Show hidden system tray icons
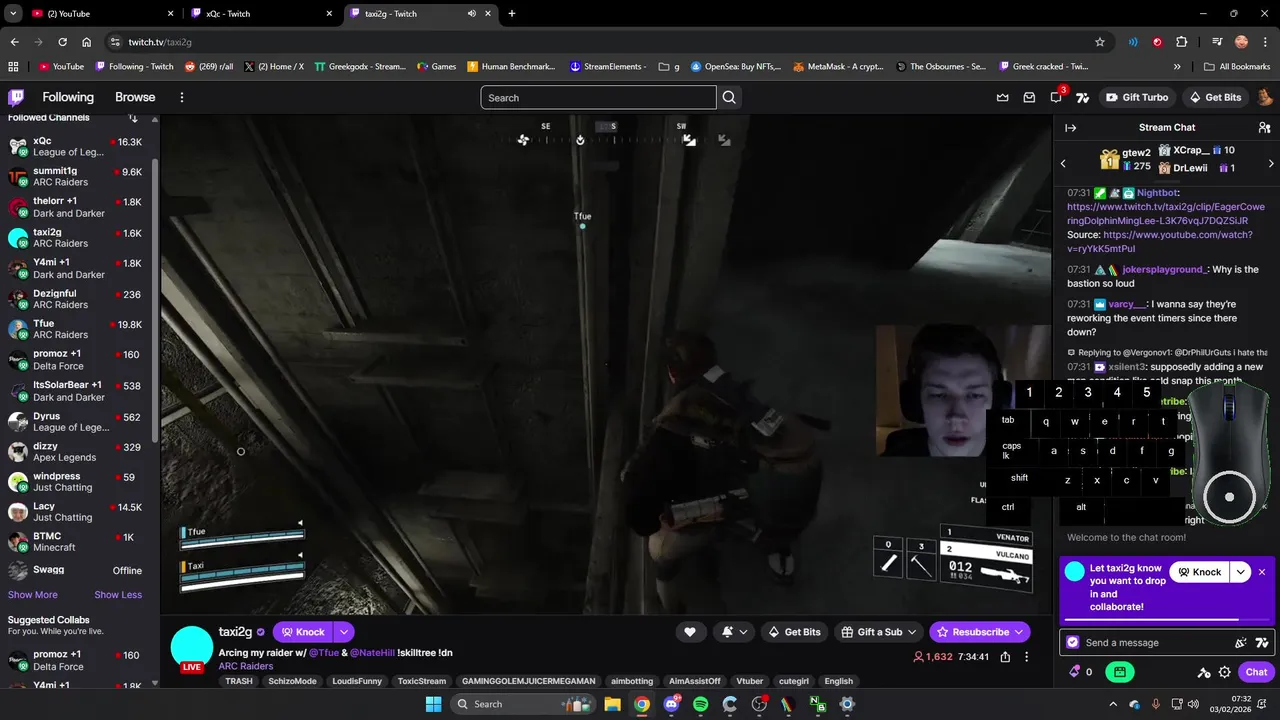1280x720 pixels. pos(1111,704)
